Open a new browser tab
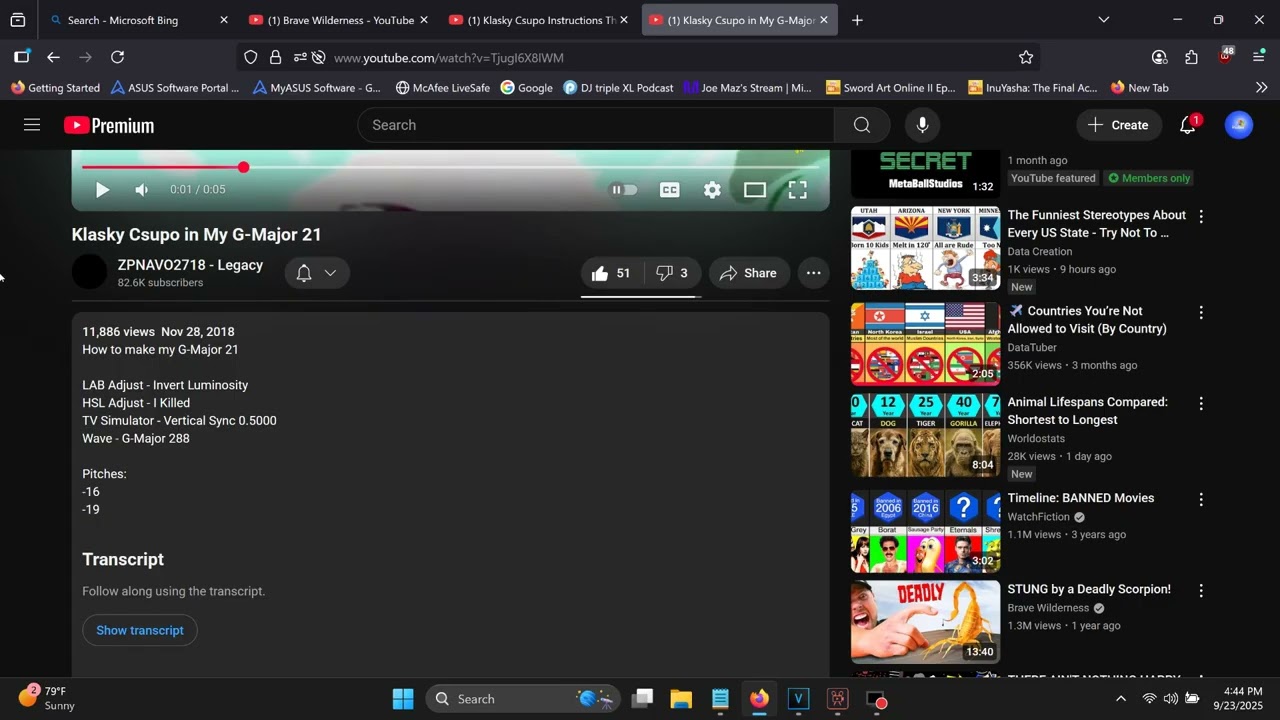 857,20
